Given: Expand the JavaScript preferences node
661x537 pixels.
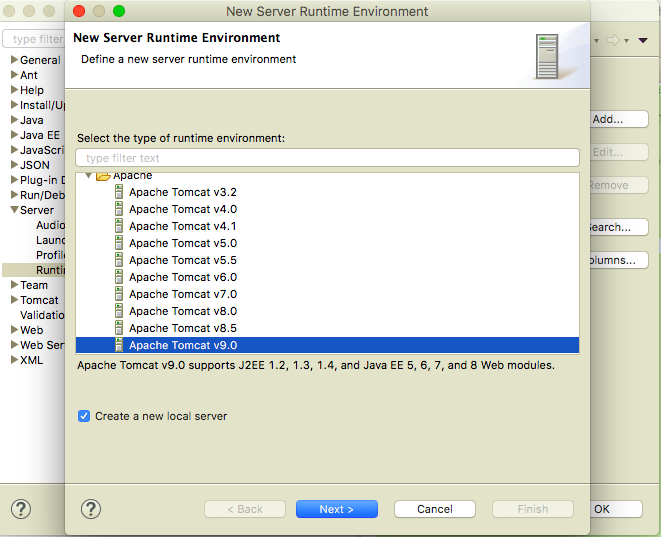Looking at the screenshot, I should (x=14, y=150).
